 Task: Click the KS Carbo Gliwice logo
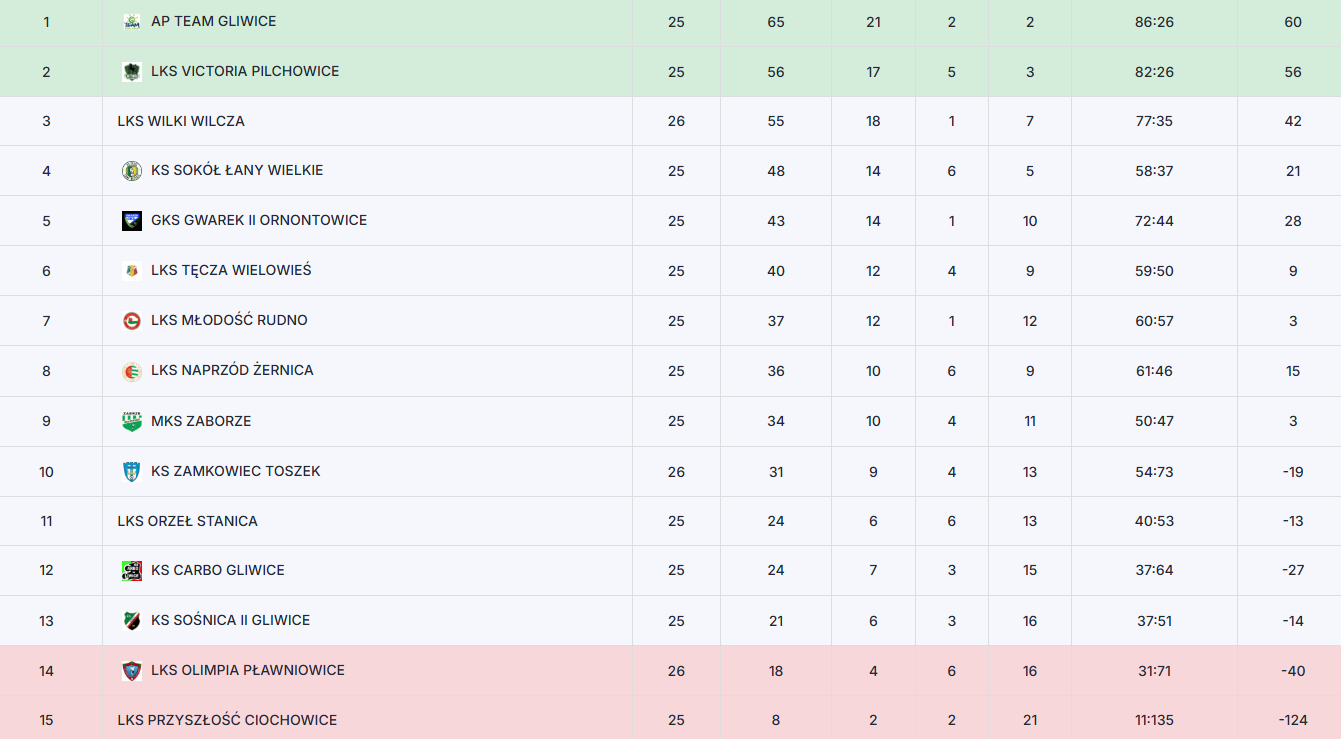click(x=131, y=571)
